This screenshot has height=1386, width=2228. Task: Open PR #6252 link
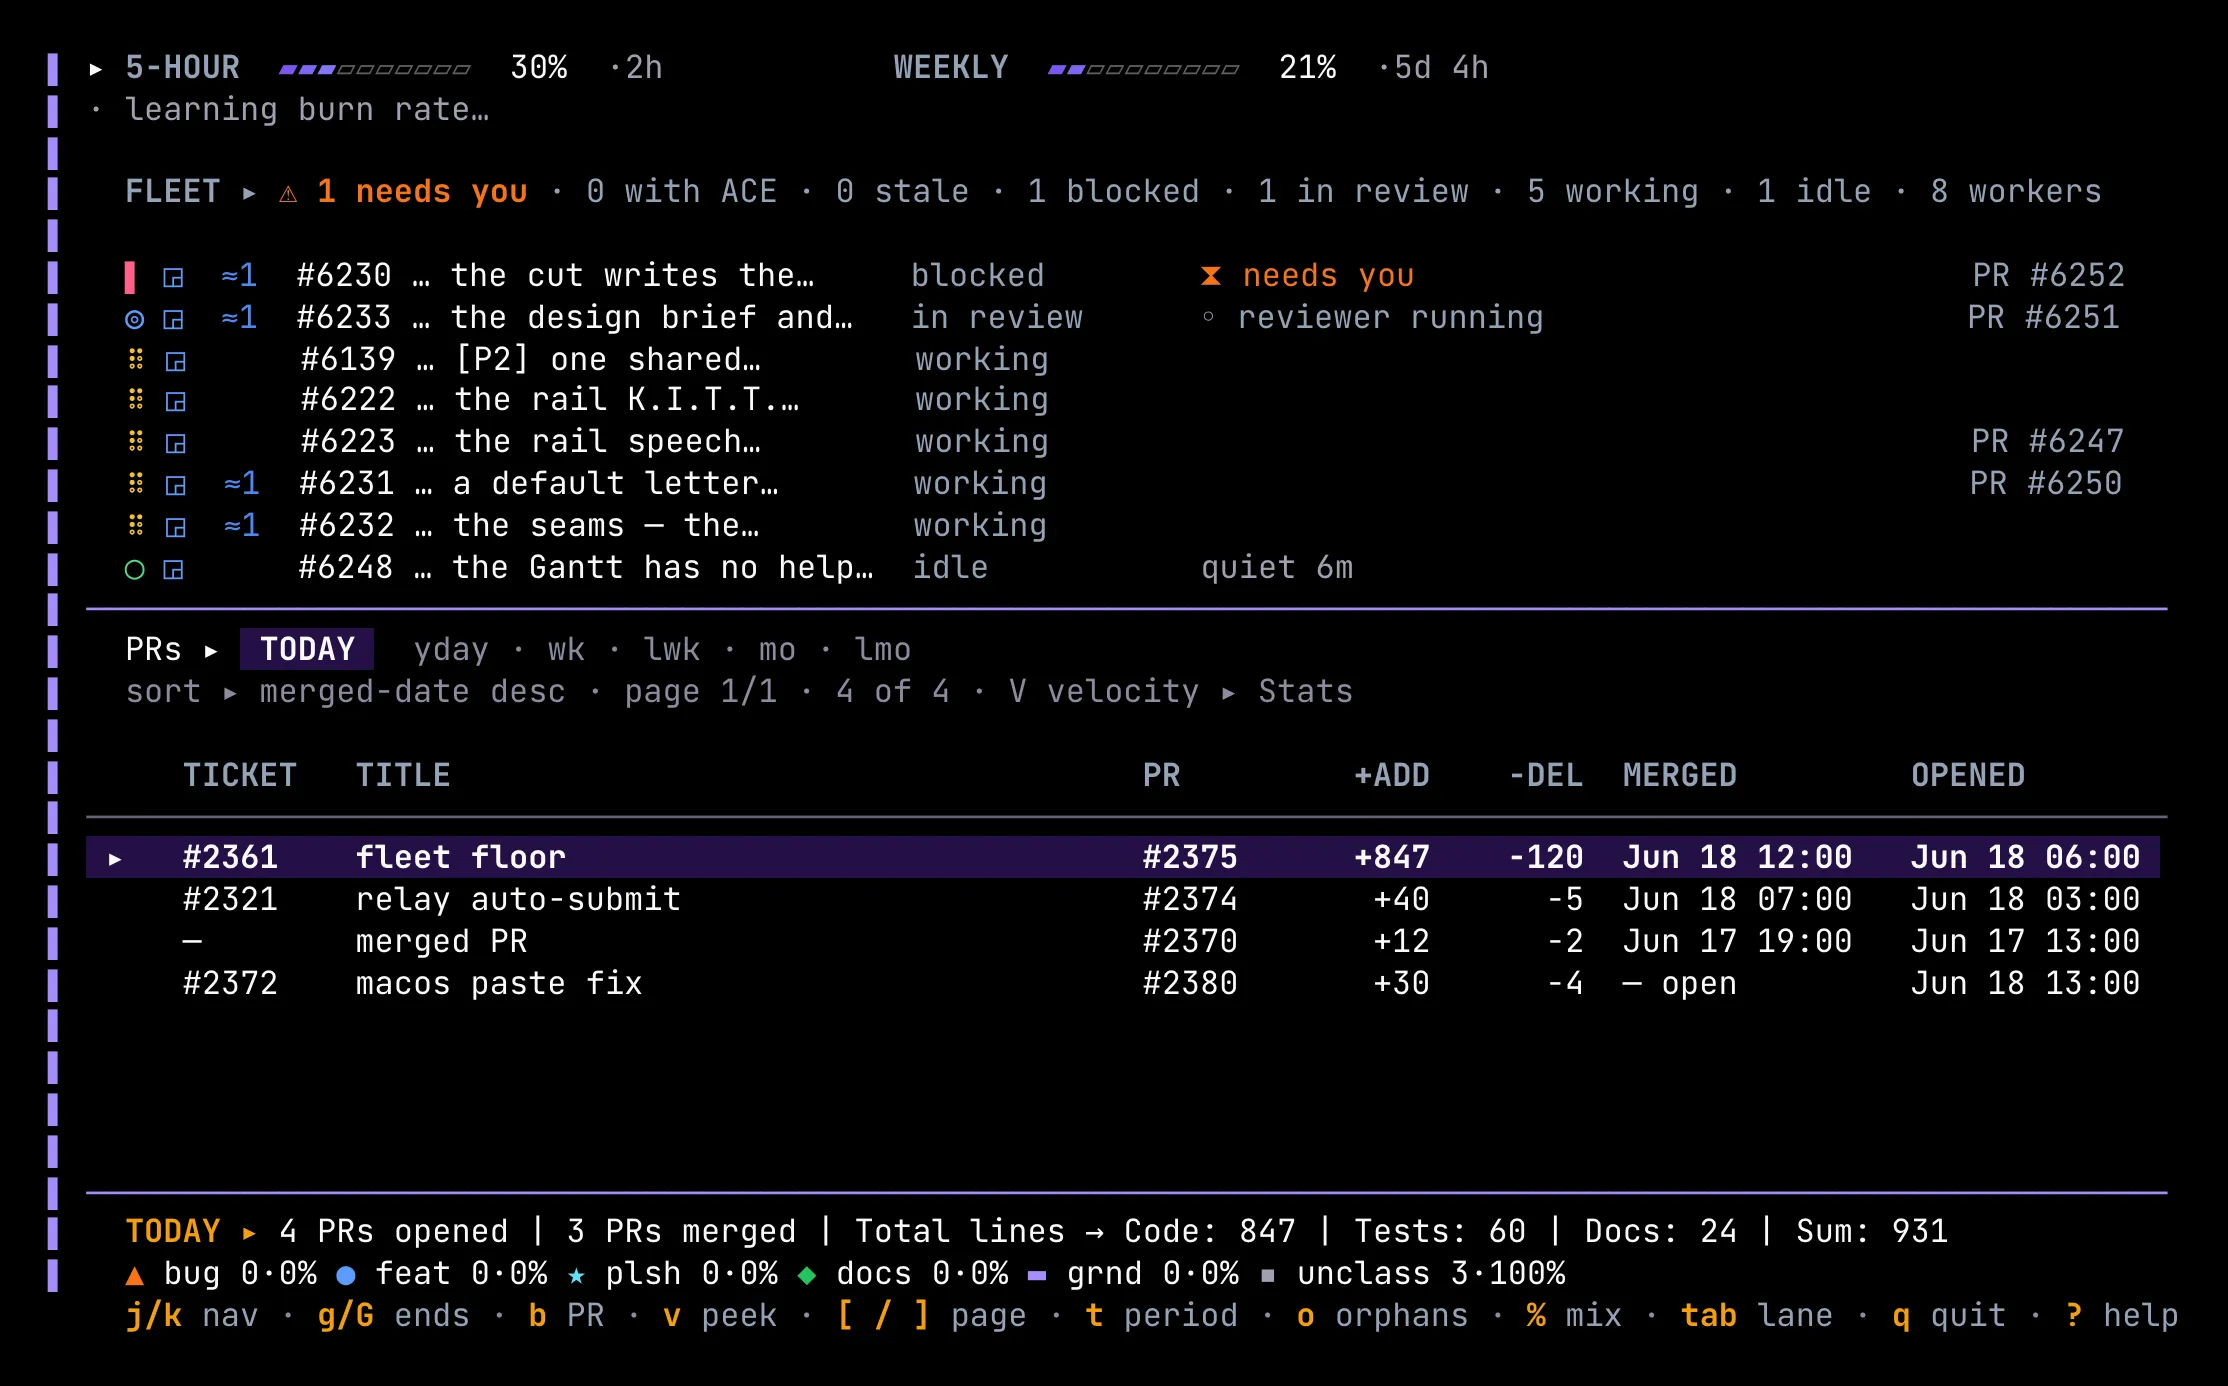2048,276
